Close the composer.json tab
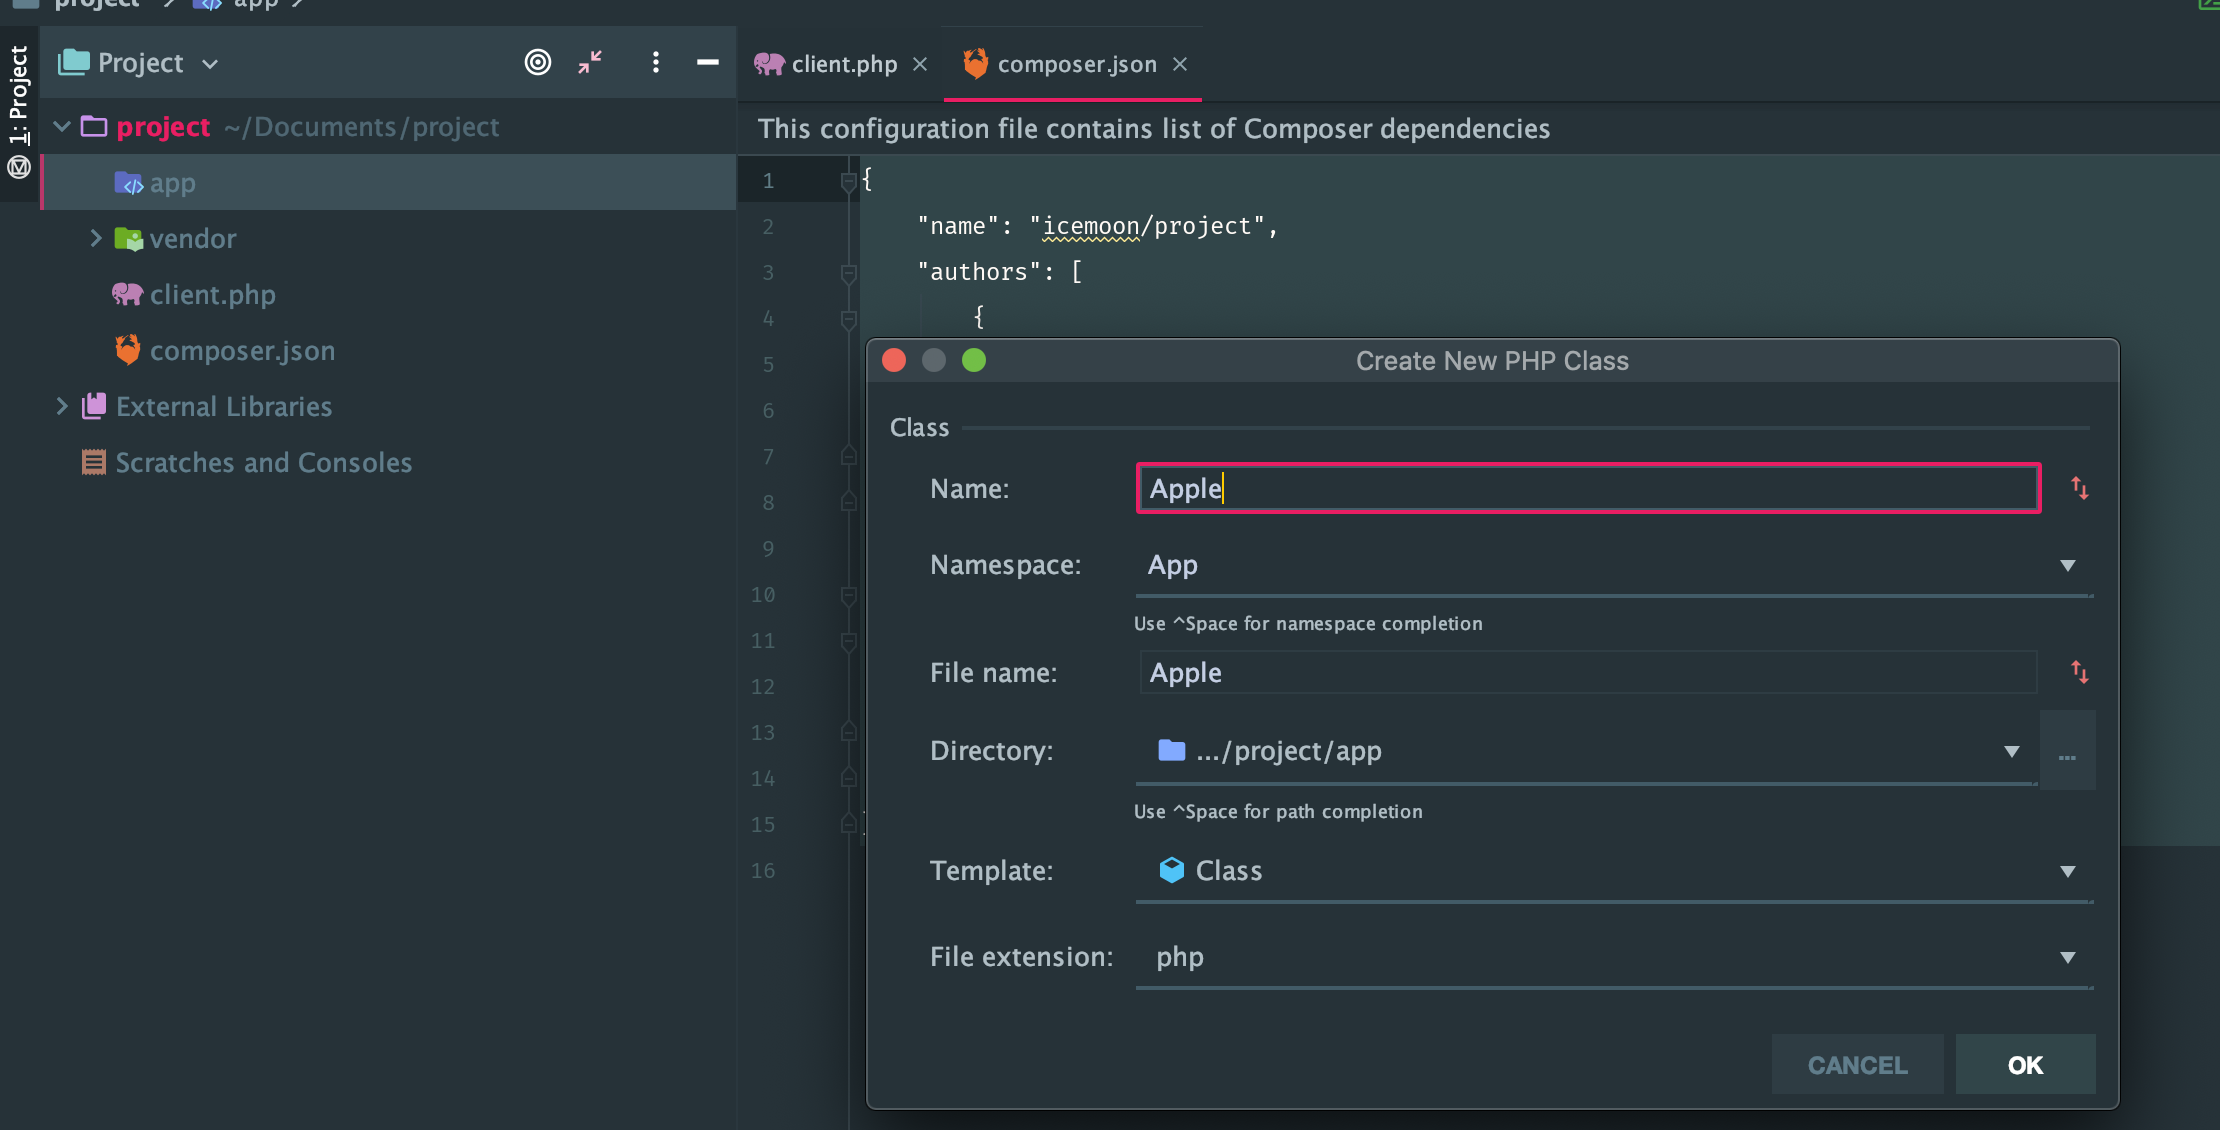This screenshot has width=2220, height=1130. tap(1181, 65)
